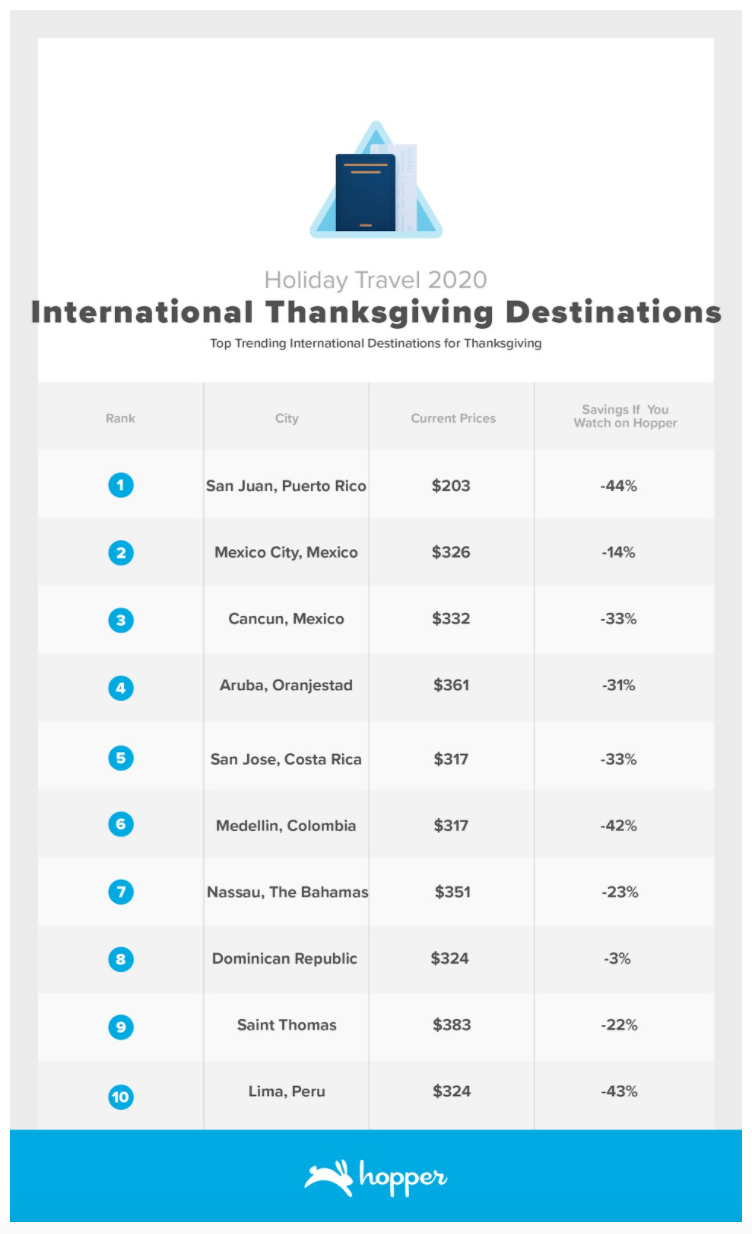Click the $361 price for Aruba
752x1234 pixels.
[451, 685]
